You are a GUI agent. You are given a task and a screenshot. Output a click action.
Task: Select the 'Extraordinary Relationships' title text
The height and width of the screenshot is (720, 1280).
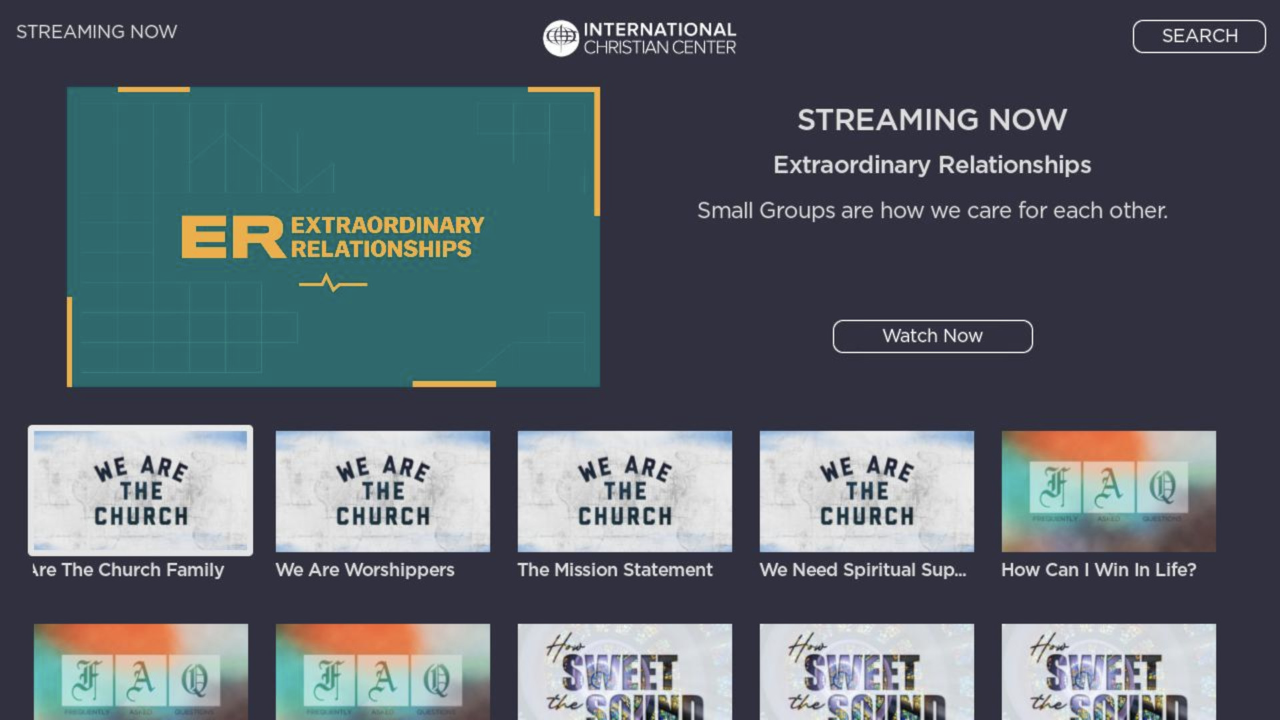(932, 165)
